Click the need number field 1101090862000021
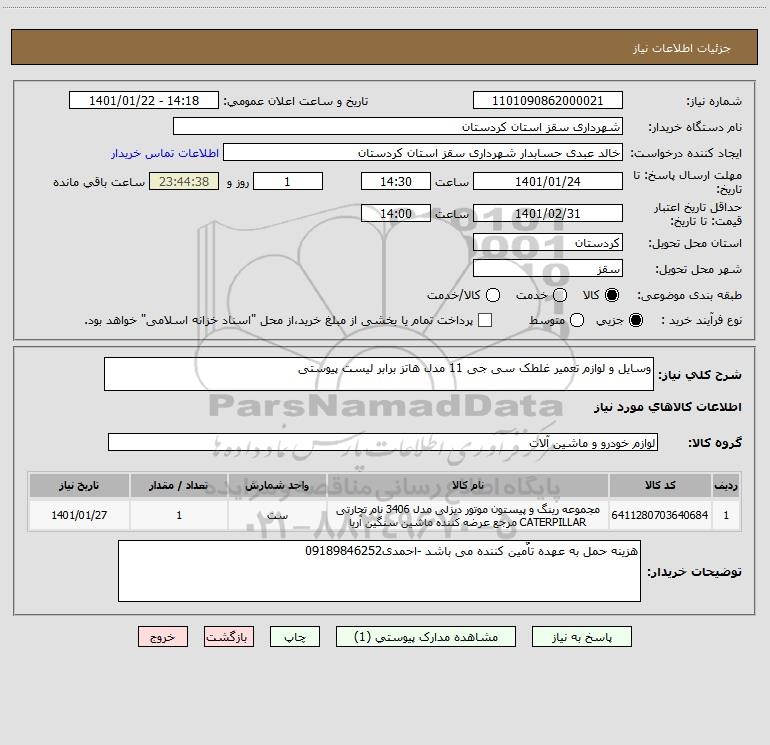 point(548,100)
